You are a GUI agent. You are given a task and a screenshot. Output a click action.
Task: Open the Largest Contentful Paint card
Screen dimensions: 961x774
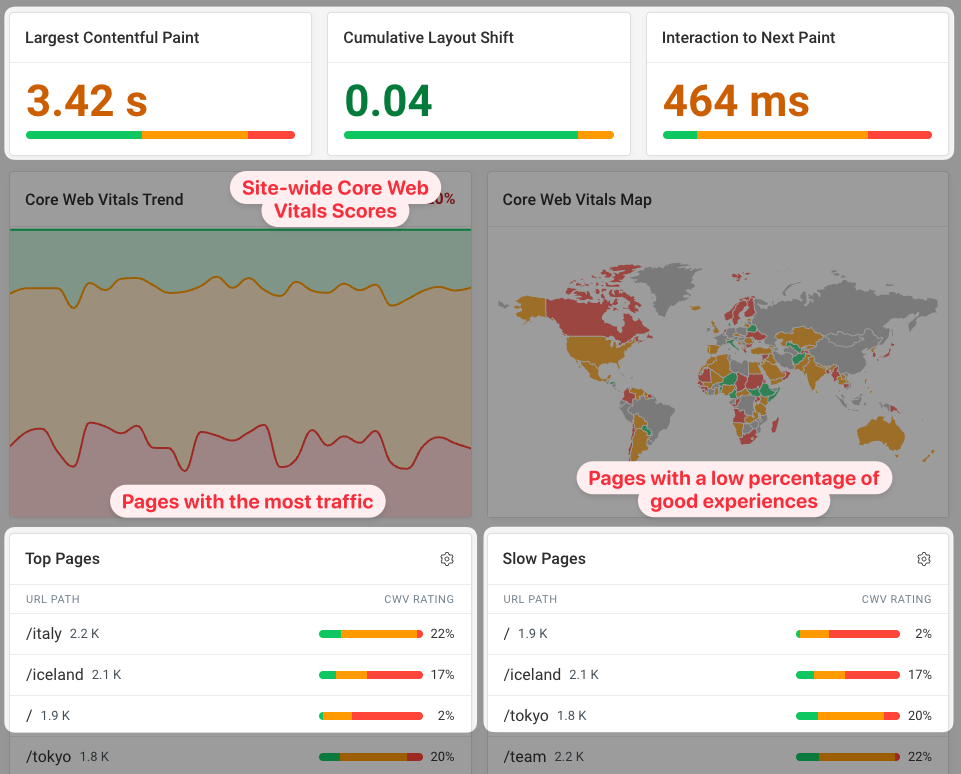160,84
